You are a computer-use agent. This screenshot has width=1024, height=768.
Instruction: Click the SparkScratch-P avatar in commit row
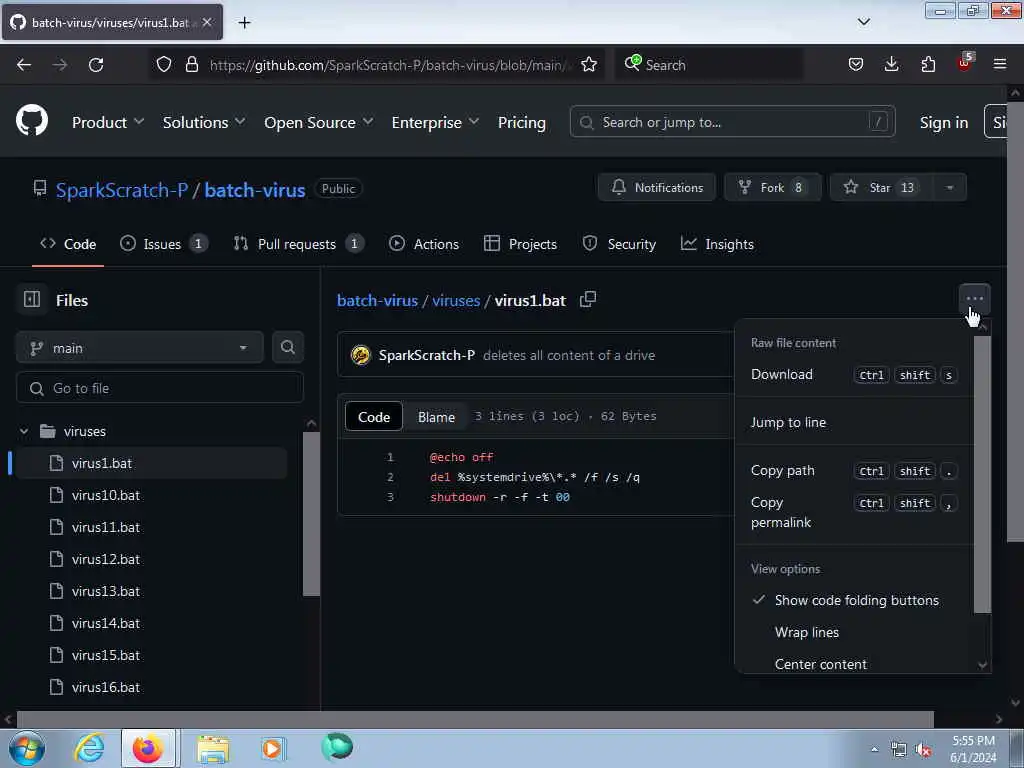click(x=360, y=355)
